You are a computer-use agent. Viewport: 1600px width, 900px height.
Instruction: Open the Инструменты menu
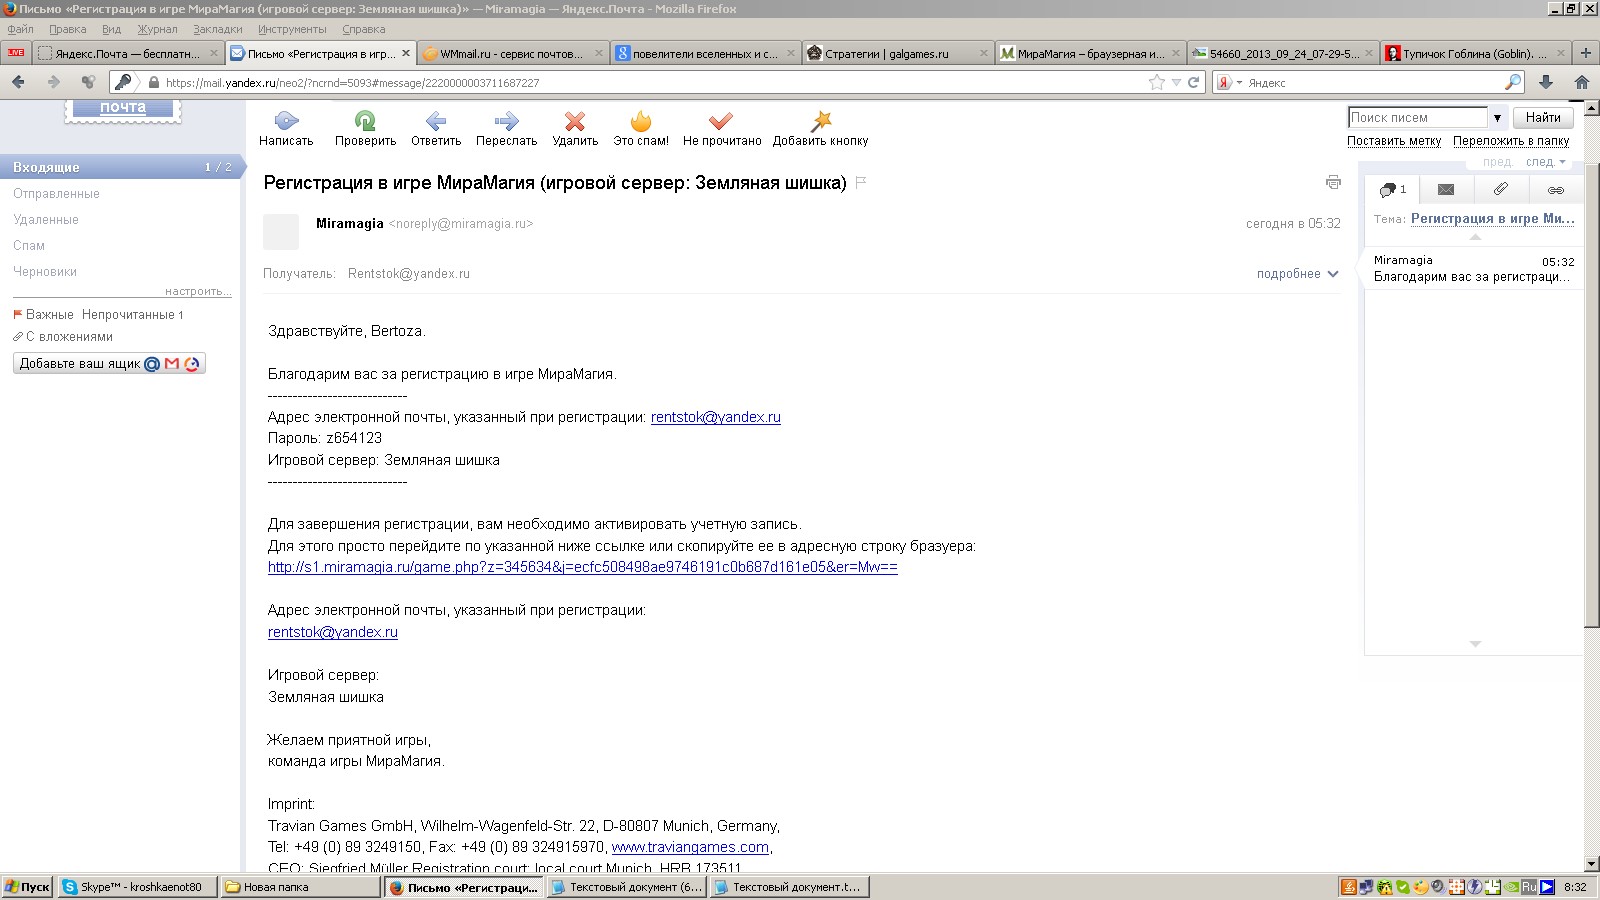(x=292, y=29)
